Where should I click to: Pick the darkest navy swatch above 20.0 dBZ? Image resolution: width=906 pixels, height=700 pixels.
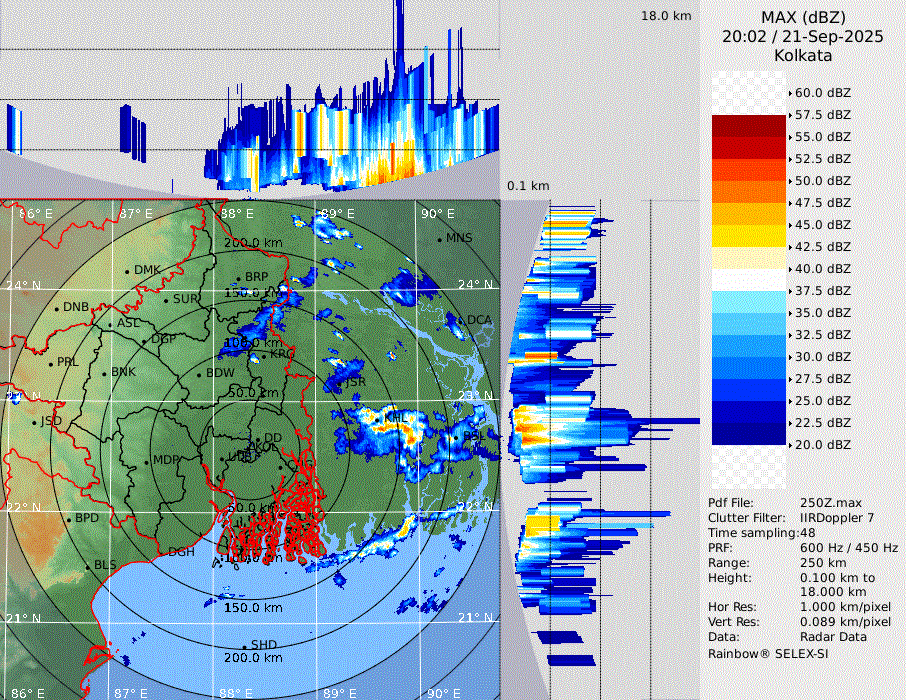point(748,433)
